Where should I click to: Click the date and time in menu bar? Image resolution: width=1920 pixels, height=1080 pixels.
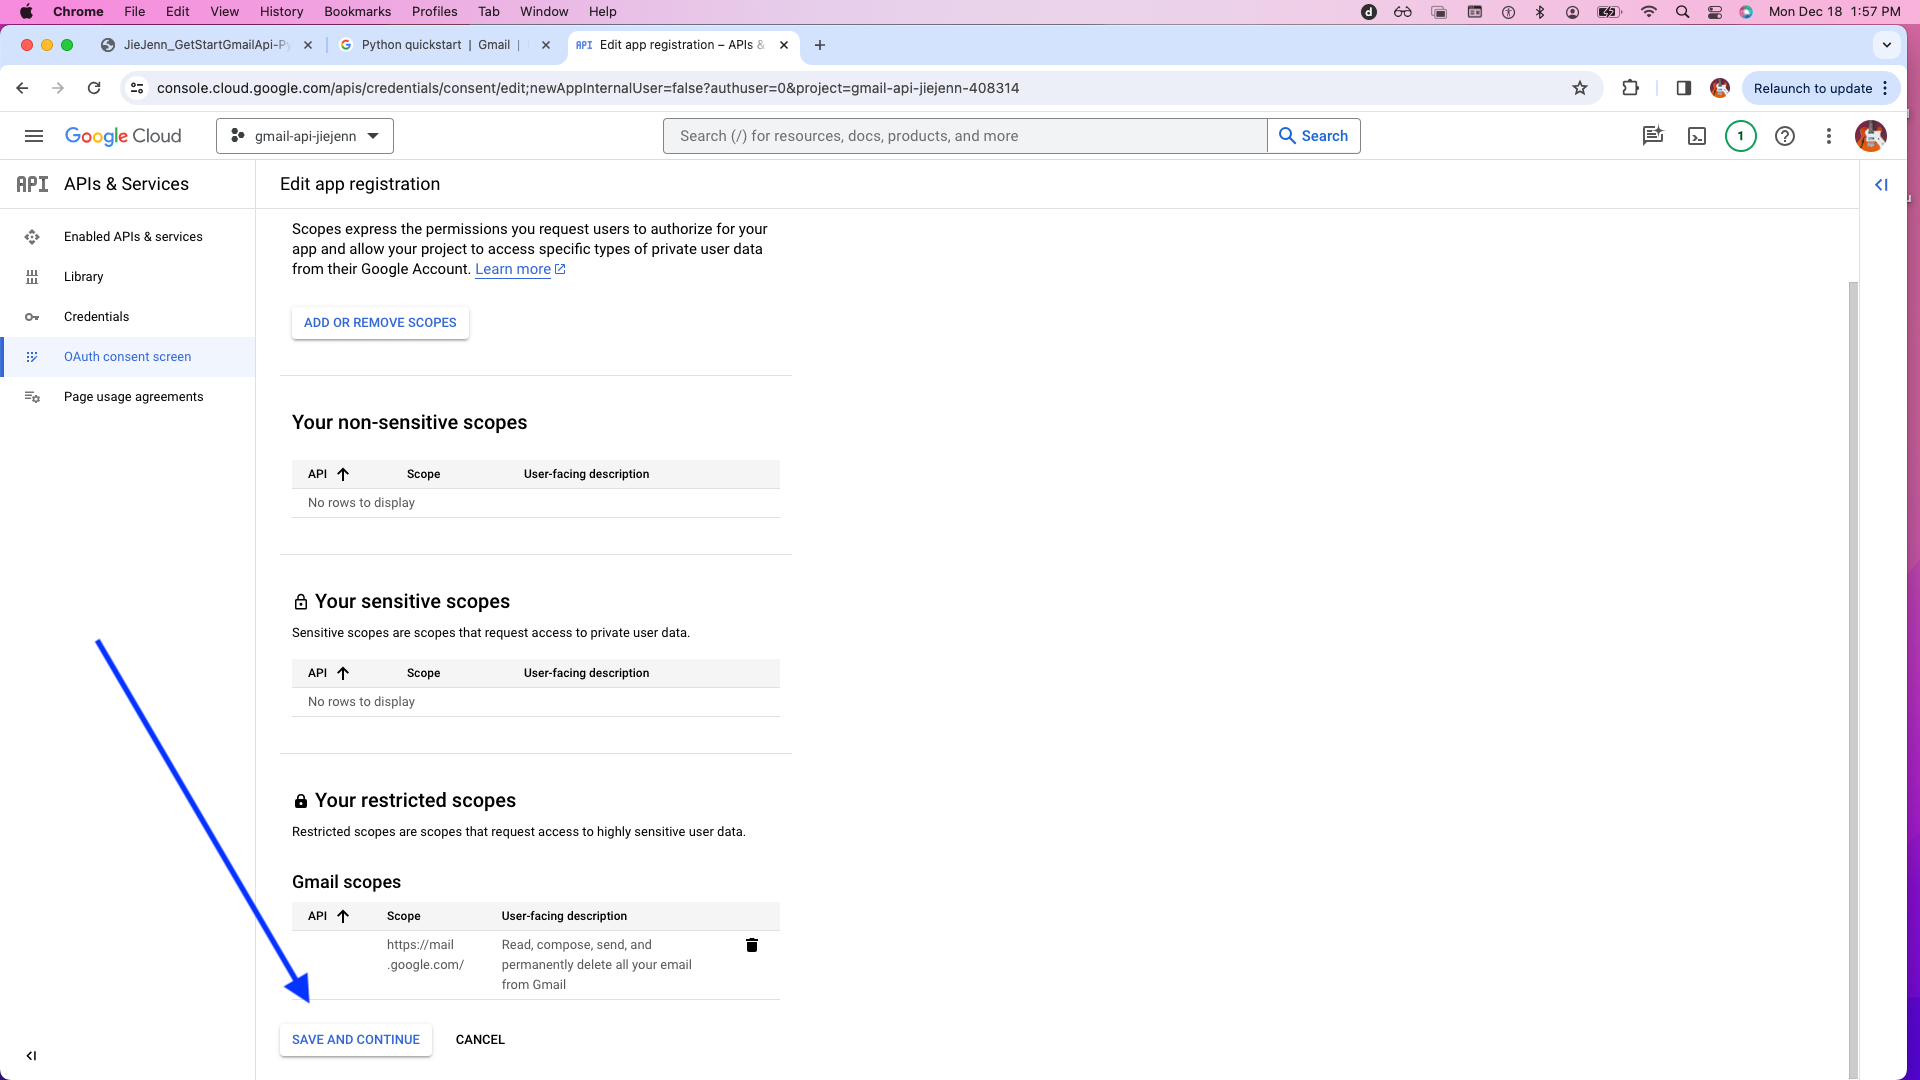point(1834,12)
